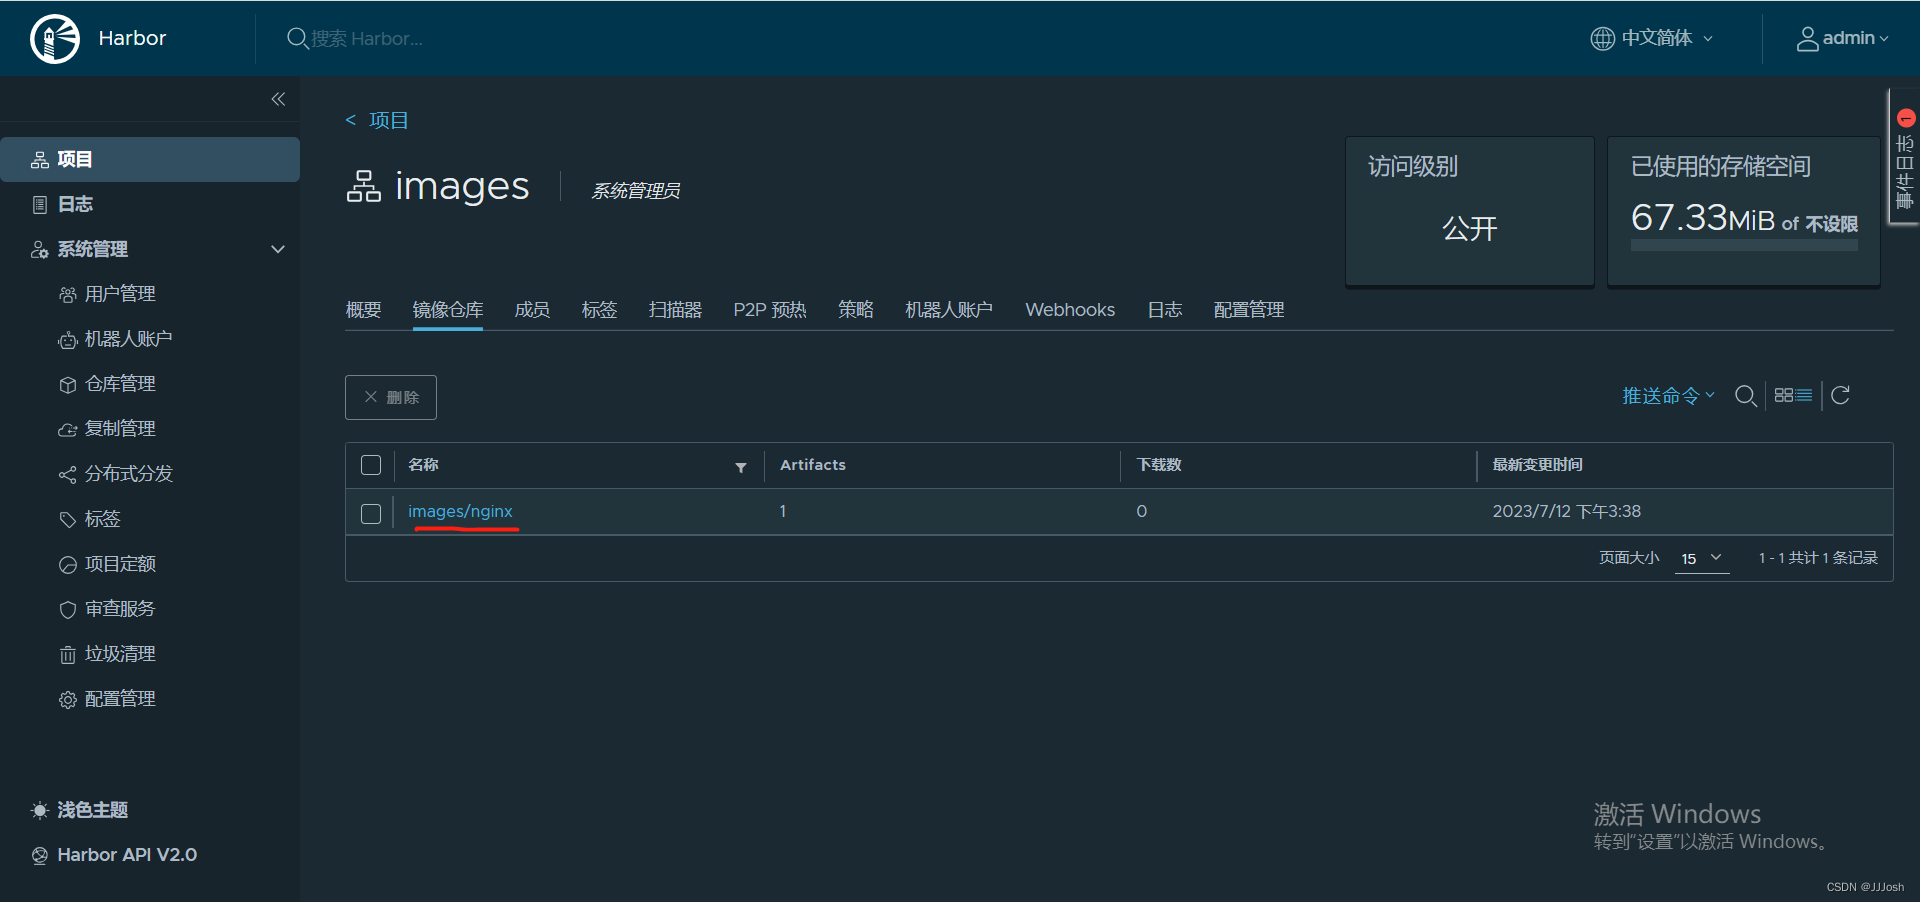Open the name column filter icon
Image resolution: width=1920 pixels, height=902 pixels.
[x=741, y=467]
